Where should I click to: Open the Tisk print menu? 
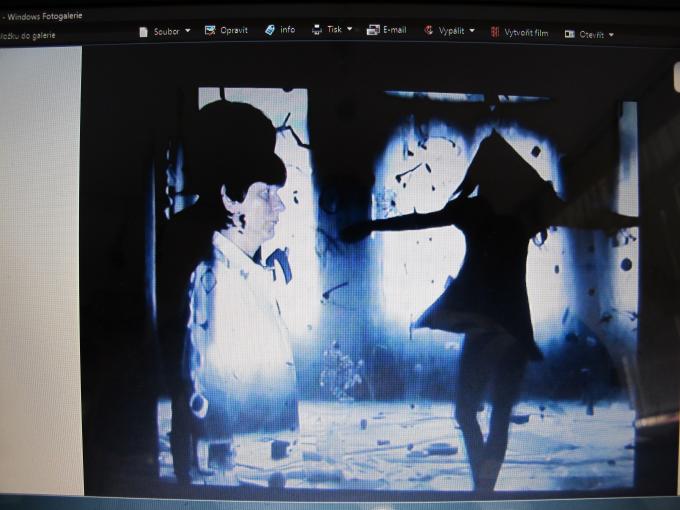(x=334, y=29)
